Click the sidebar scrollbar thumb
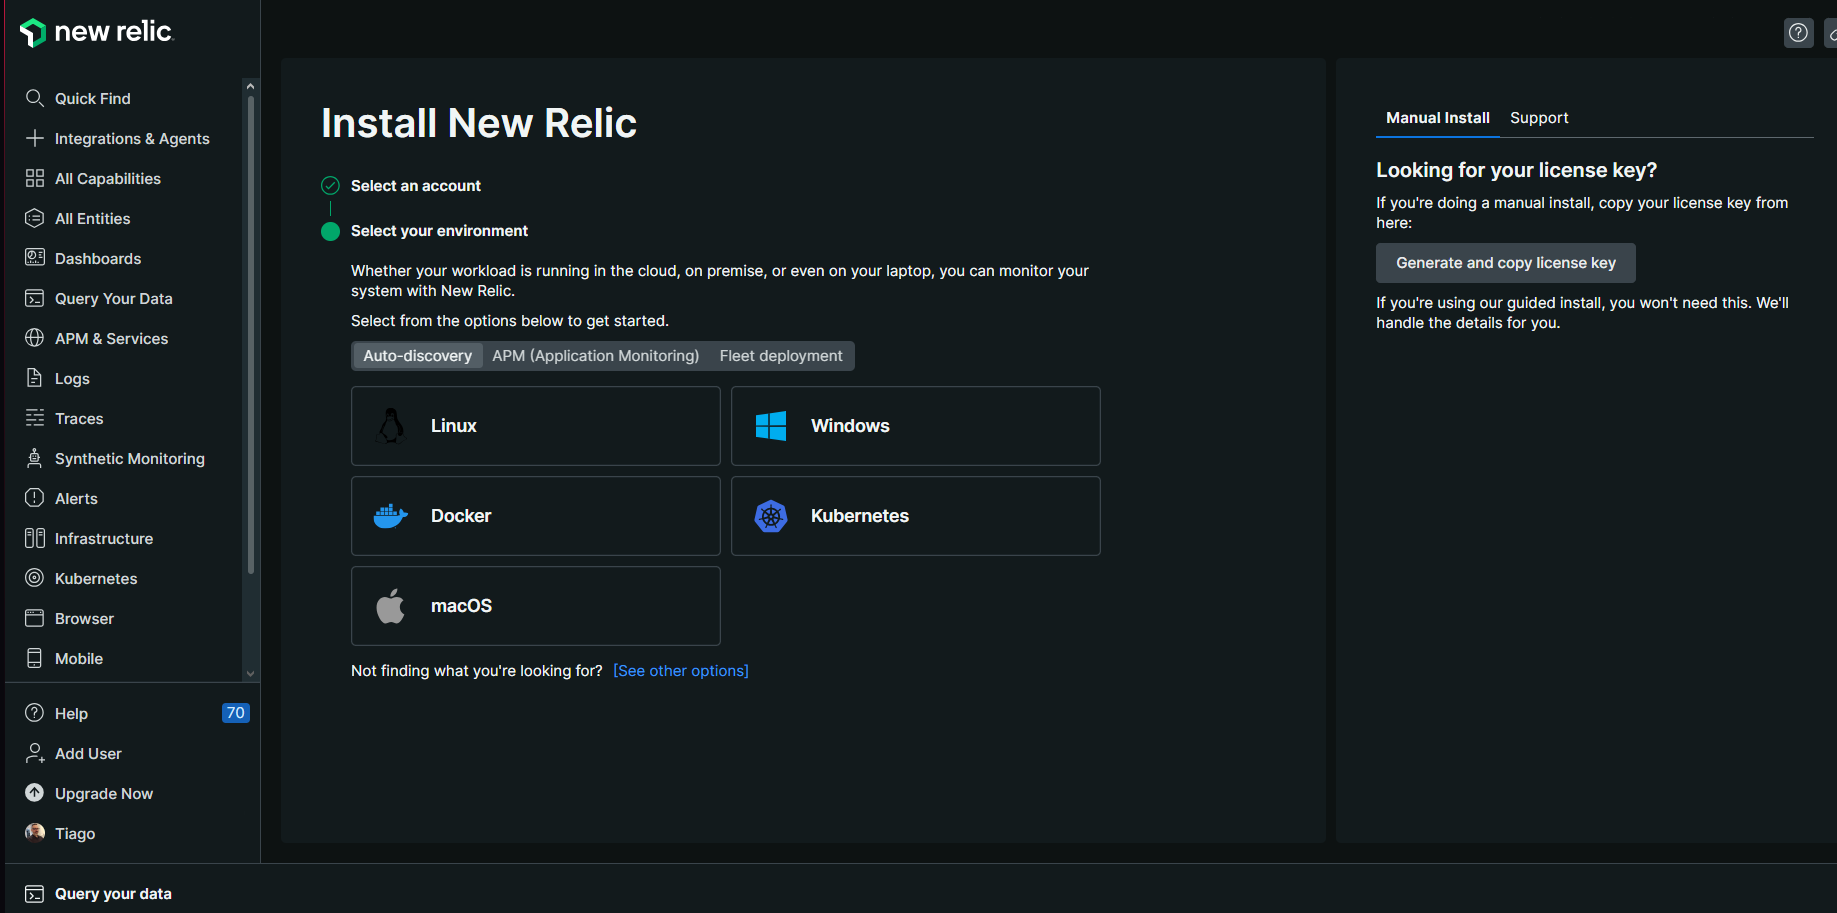Viewport: 1837px width, 913px height. 251,334
